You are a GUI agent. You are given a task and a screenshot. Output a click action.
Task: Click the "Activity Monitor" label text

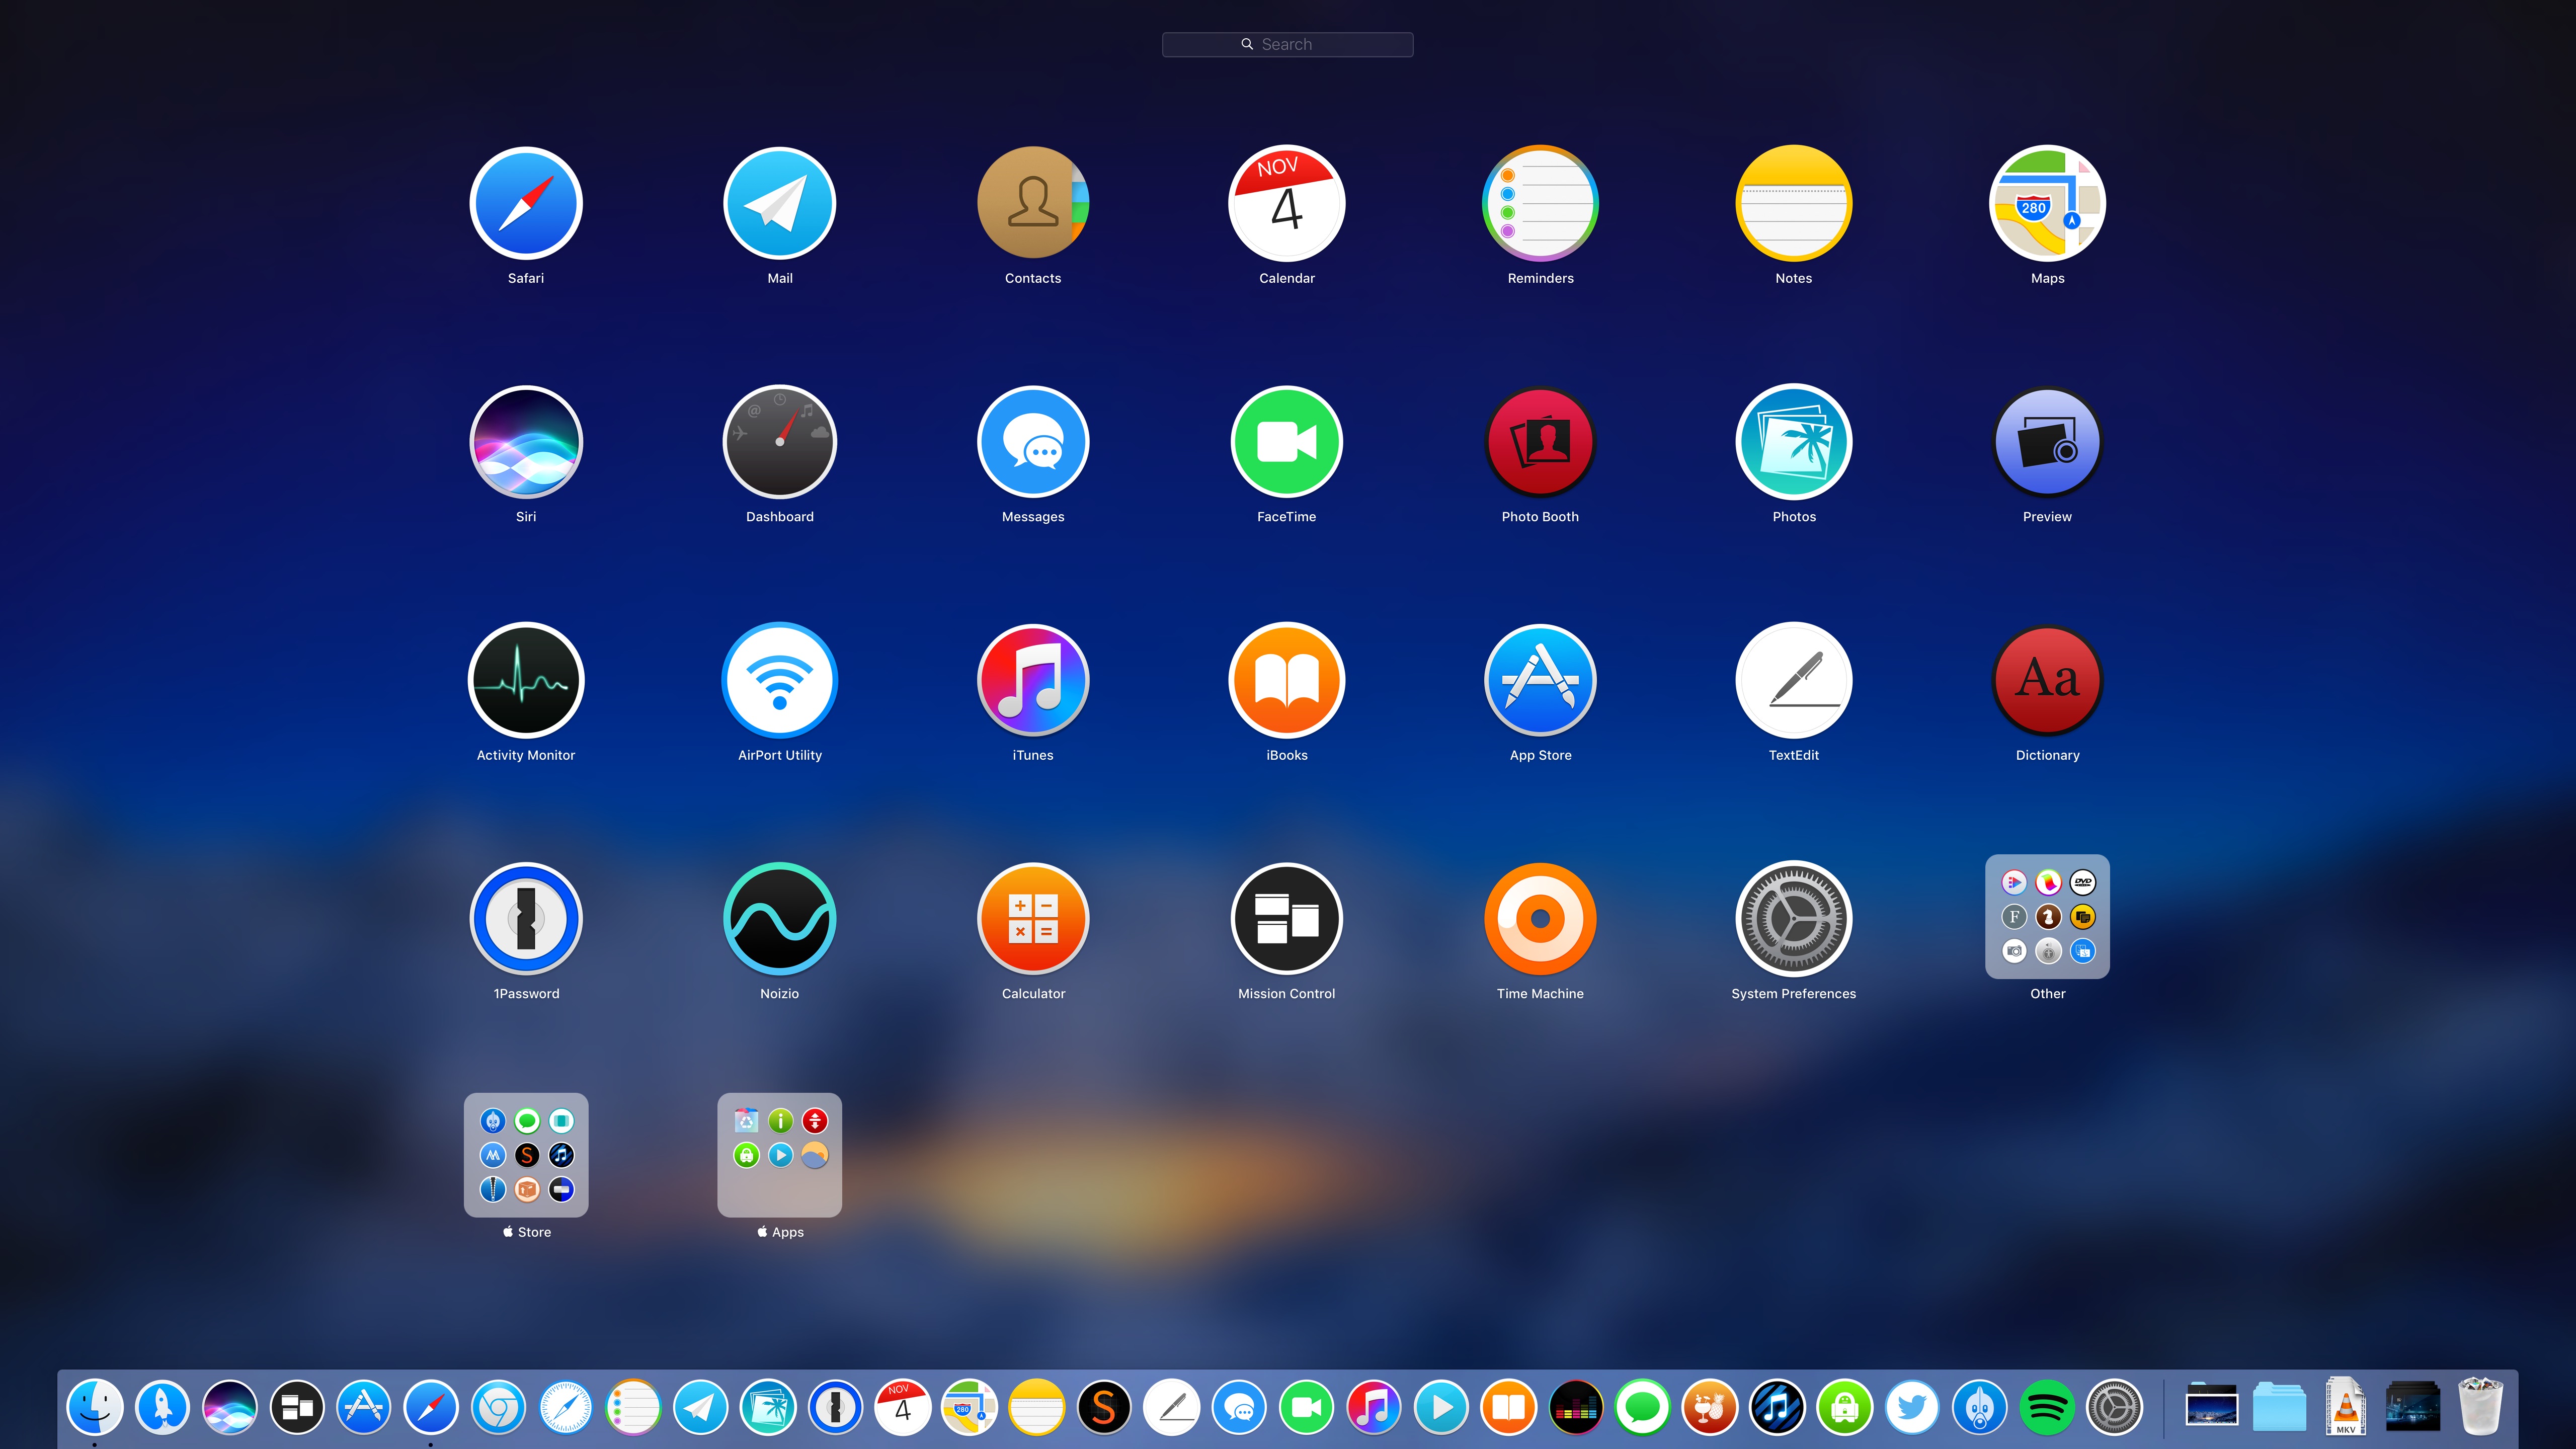[526, 755]
